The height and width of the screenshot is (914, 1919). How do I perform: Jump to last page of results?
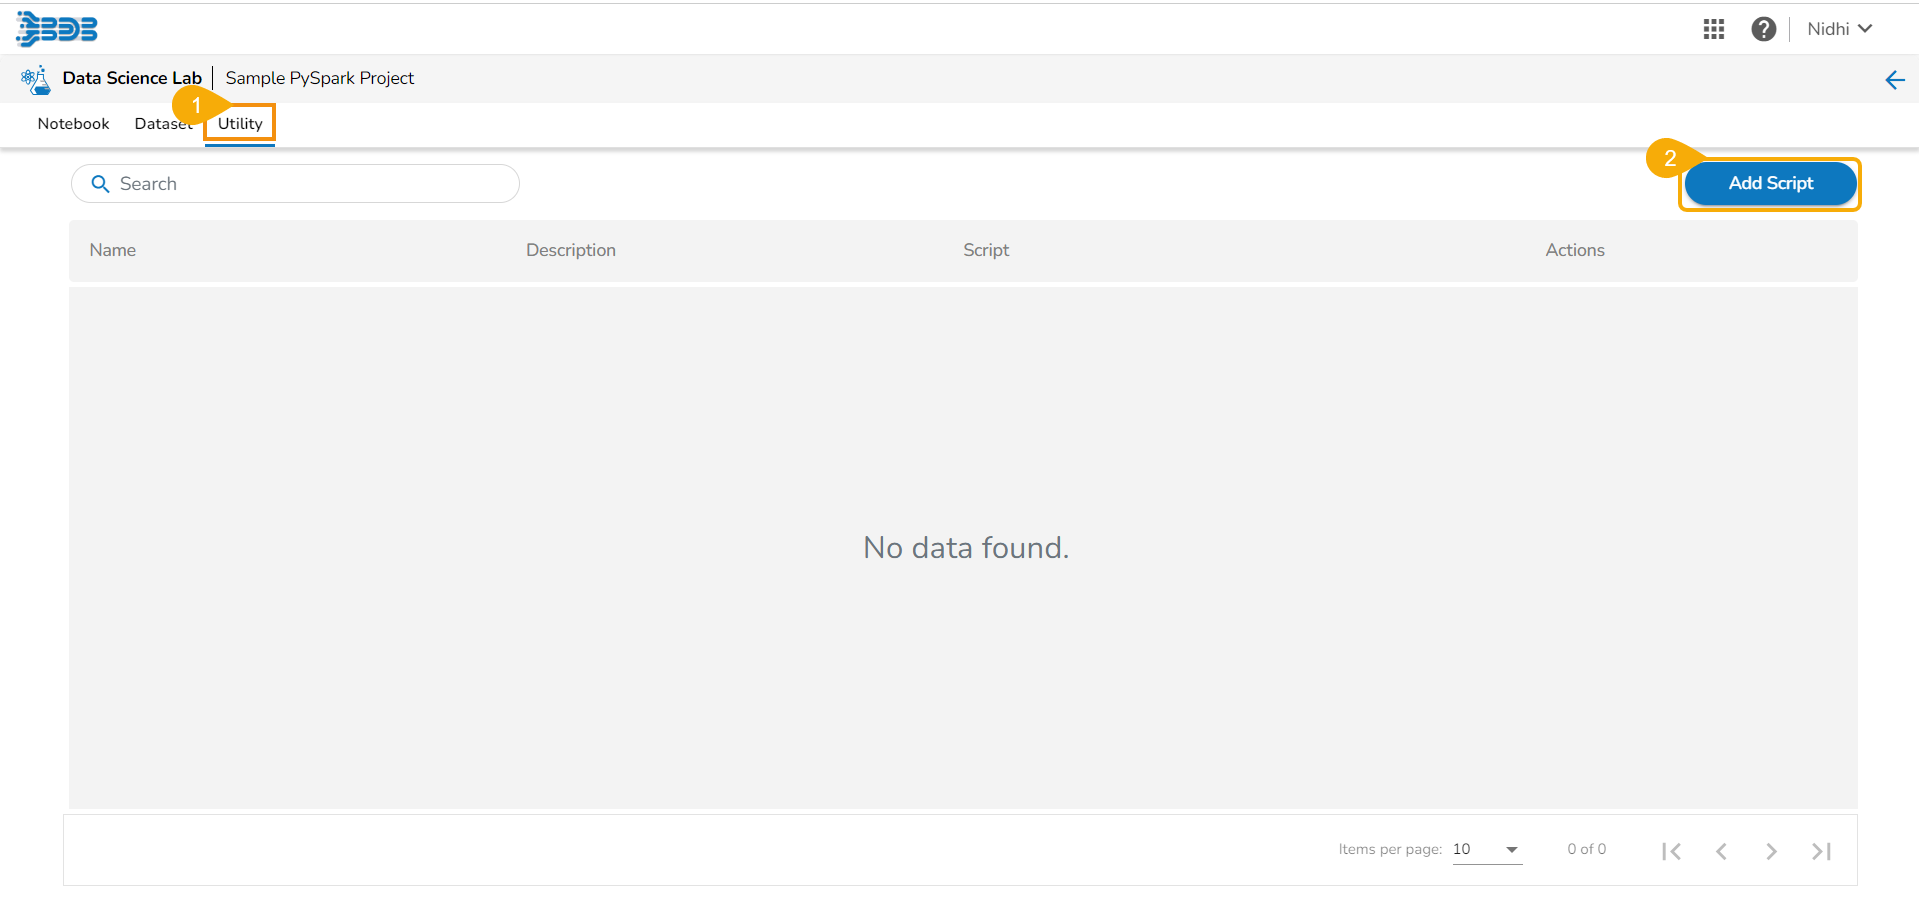[x=1821, y=851]
